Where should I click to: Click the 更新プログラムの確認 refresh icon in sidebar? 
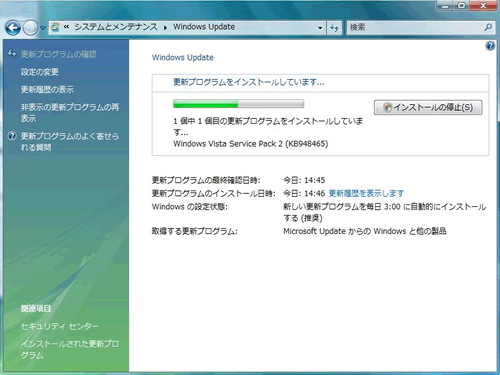12,53
